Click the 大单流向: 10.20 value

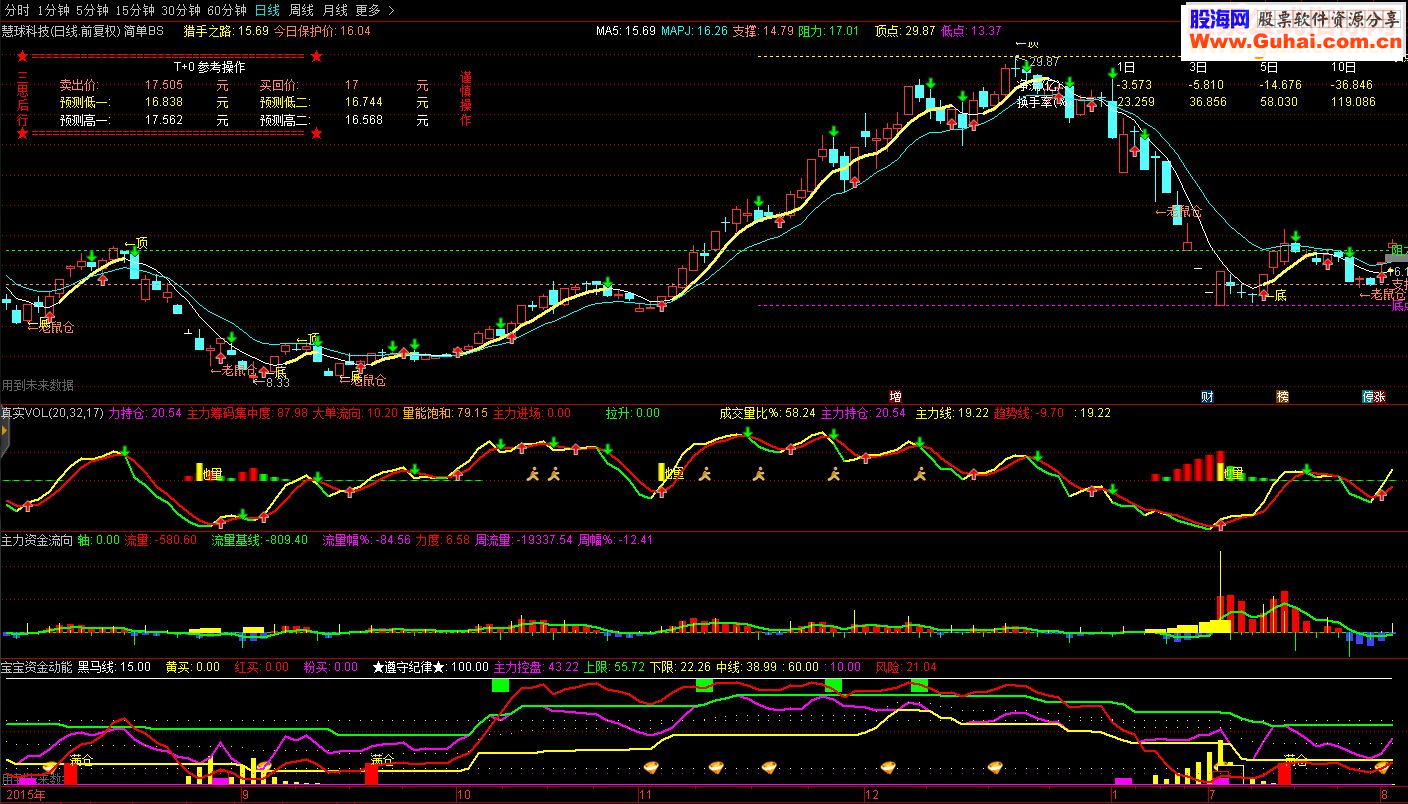355,413
